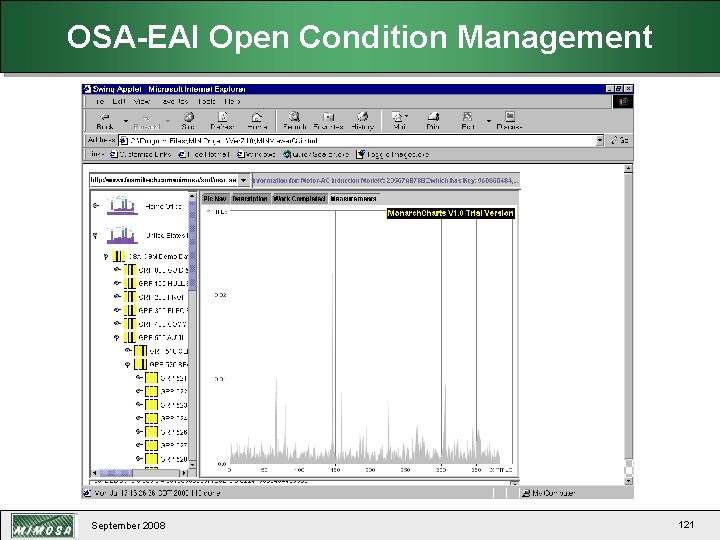Click the browser page scroll-up arrow
The height and width of the screenshot is (540, 720).
pos(628,168)
